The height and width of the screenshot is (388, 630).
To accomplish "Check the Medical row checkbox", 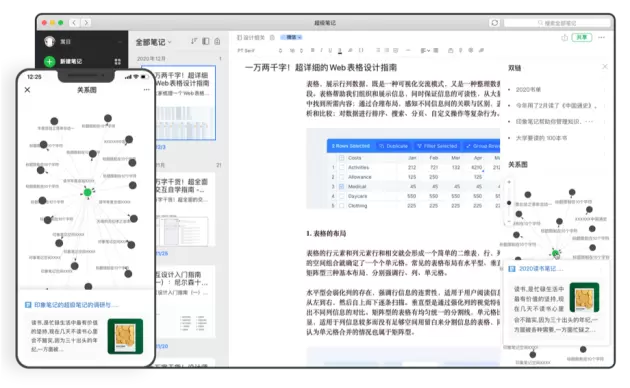I will (342, 186).
